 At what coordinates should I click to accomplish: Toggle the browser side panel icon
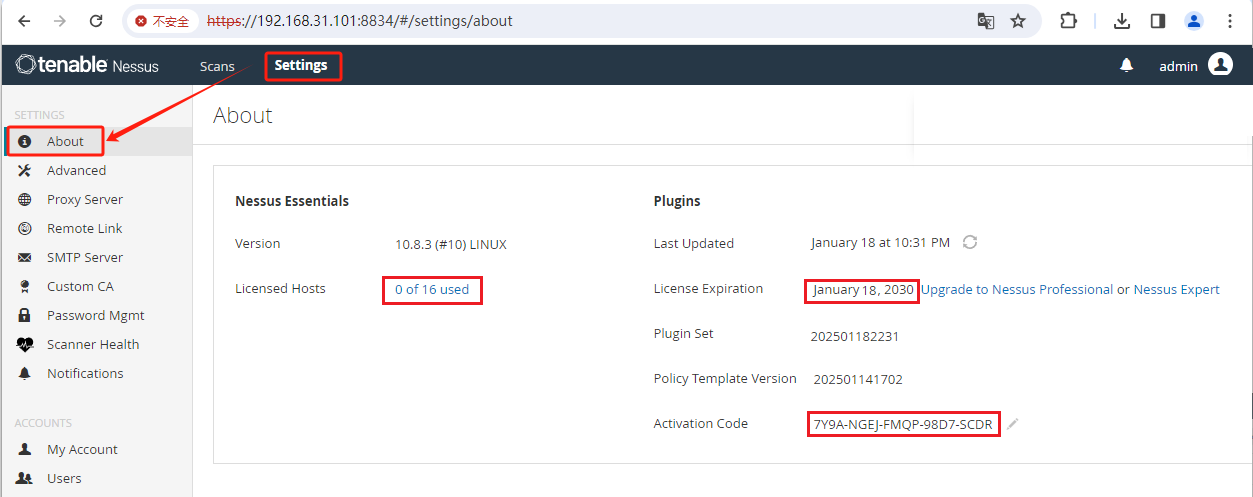coord(1158,21)
